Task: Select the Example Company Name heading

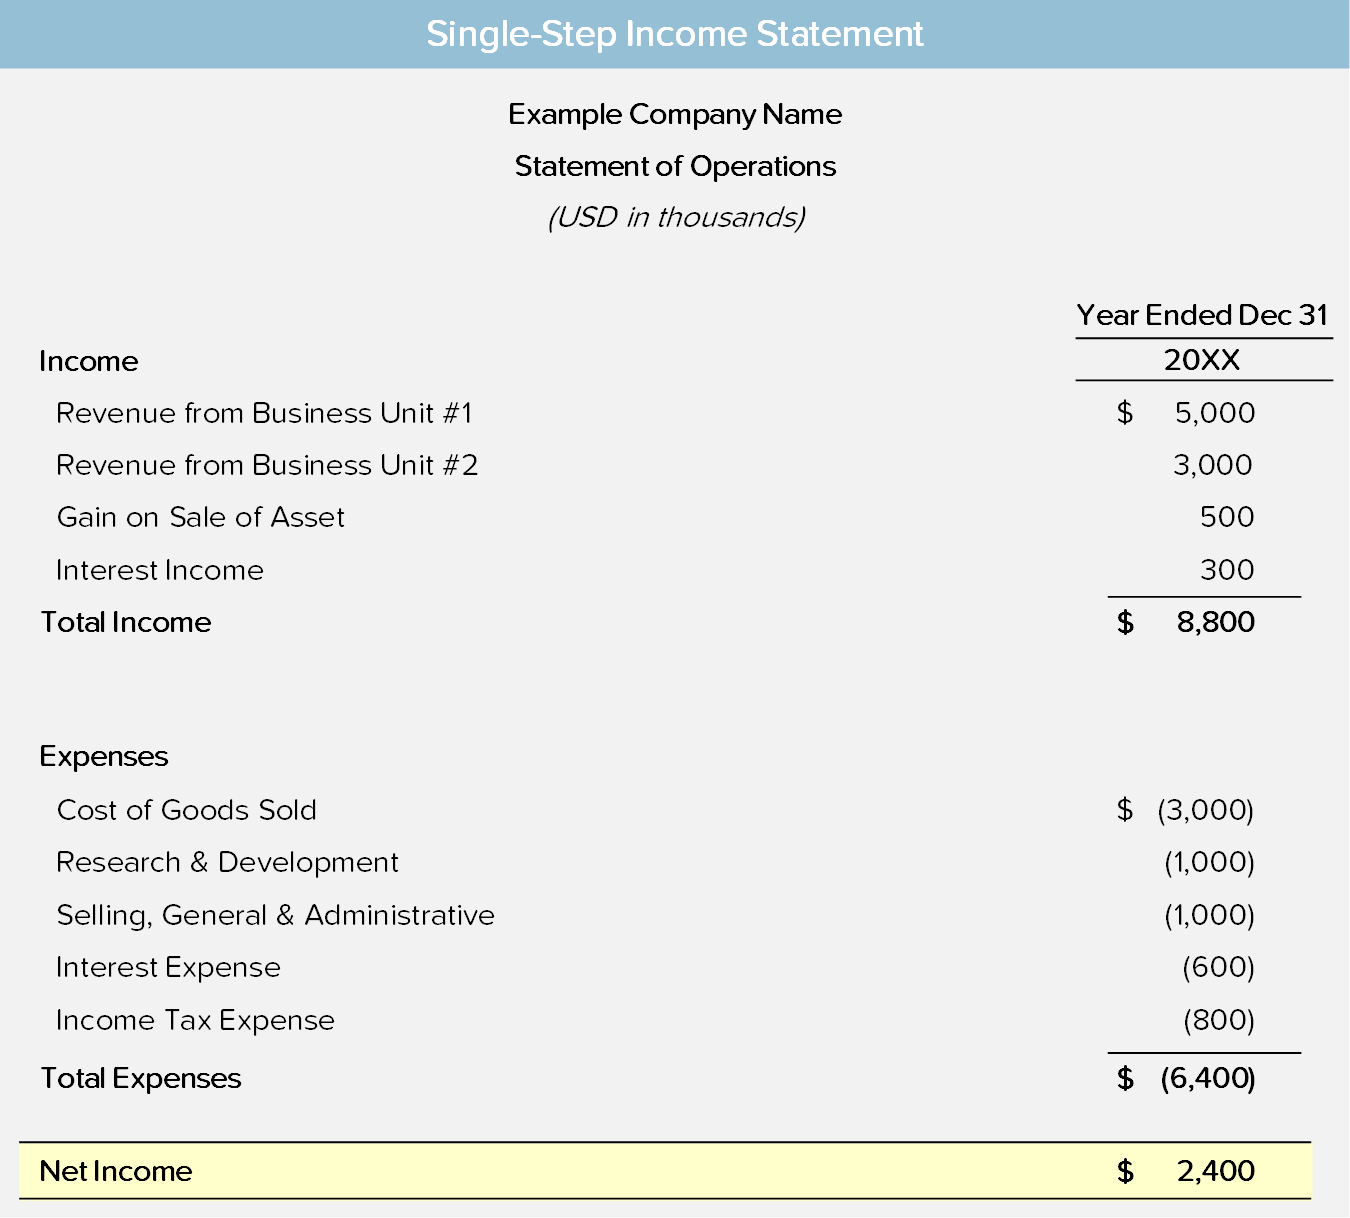Action: pyautogui.click(x=675, y=115)
